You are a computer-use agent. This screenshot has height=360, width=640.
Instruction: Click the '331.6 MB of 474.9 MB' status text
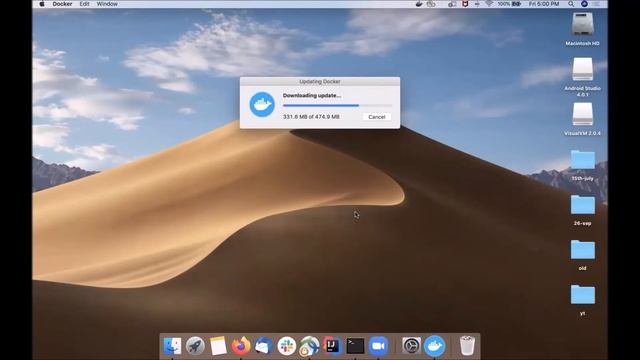tap(311, 117)
